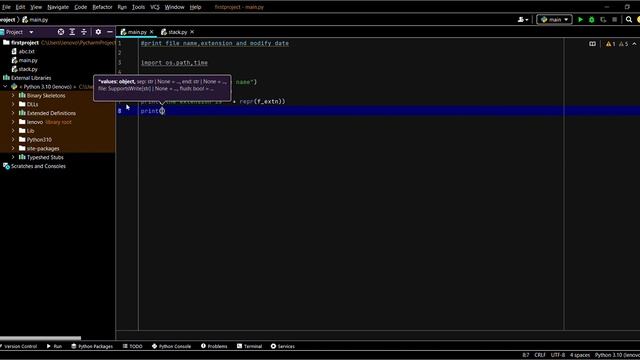Image resolution: width=640 pixels, height=360 pixels.
Task: Open the Help menu
Action: coord(195,7)
